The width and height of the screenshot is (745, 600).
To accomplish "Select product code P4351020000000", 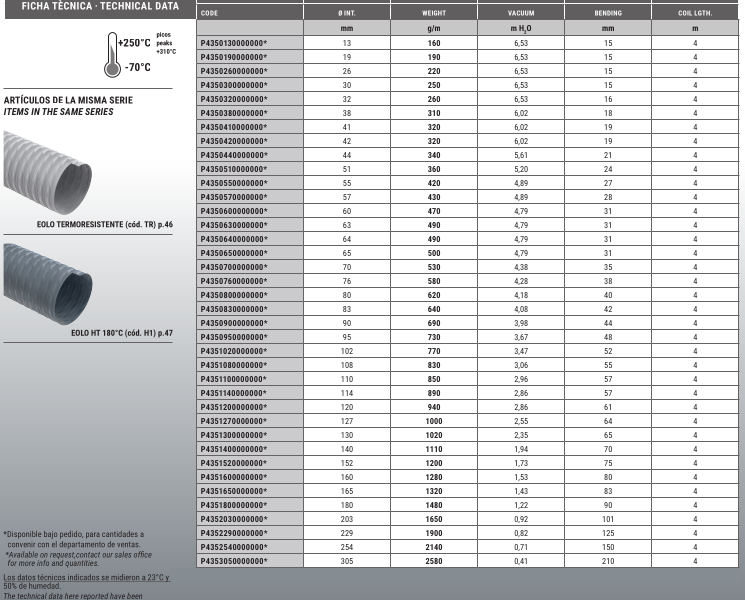I will coord(234,353).
